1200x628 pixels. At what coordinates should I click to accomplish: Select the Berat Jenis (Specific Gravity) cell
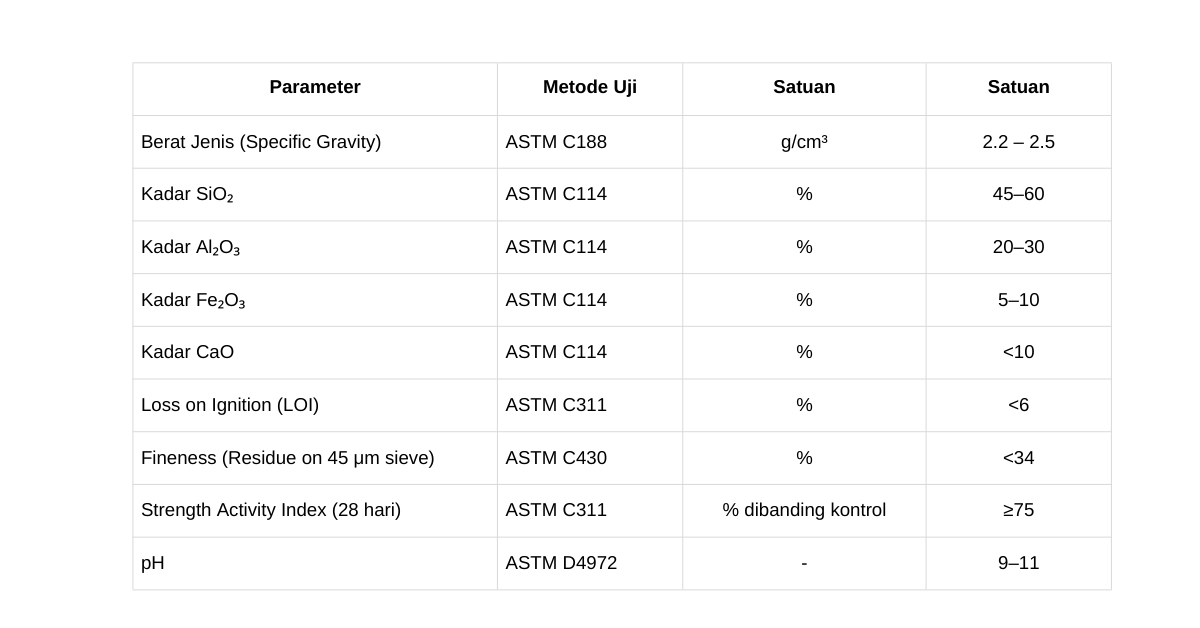coord(261,142)
